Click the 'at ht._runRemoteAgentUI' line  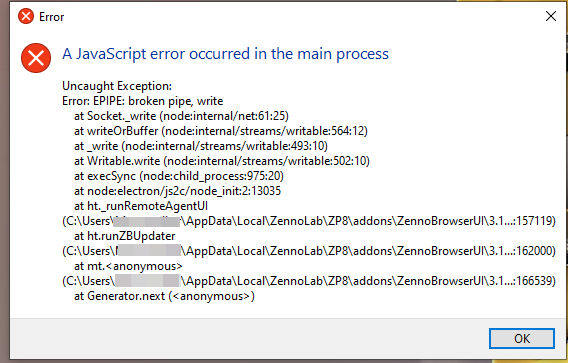click(x=141, y=206)
